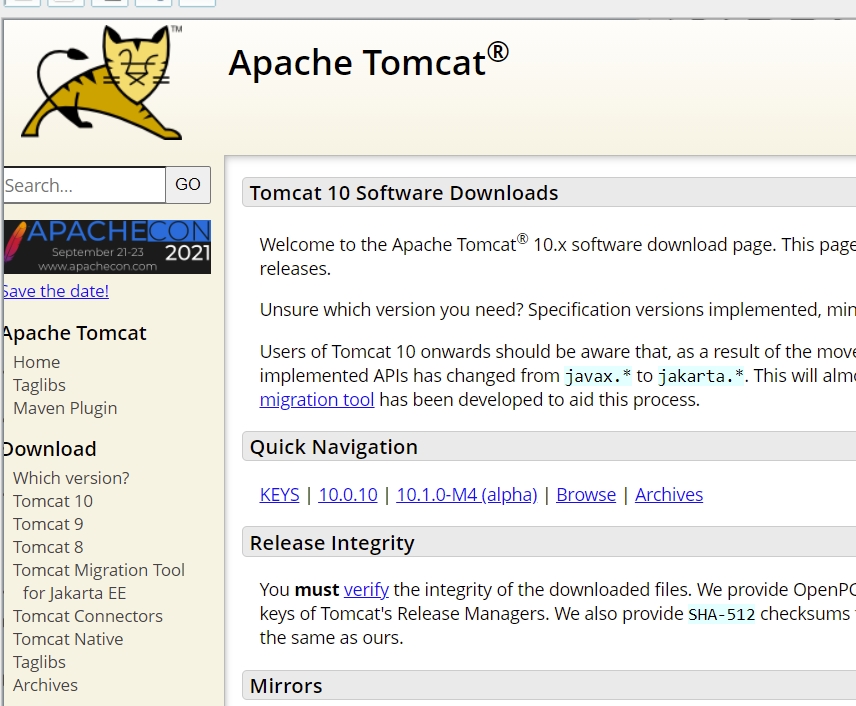Click the Mirrors heading

(x=286, y=686)
